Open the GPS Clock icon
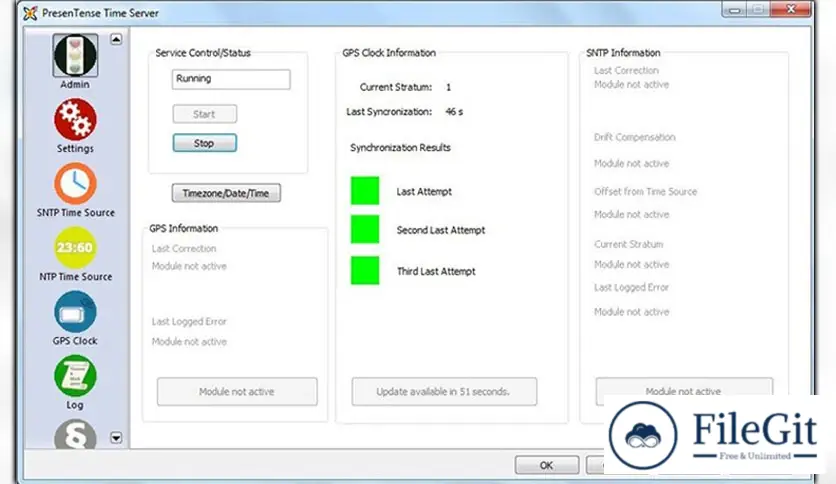The height and width of the screenshot is (484, 836). coord(75,311)
